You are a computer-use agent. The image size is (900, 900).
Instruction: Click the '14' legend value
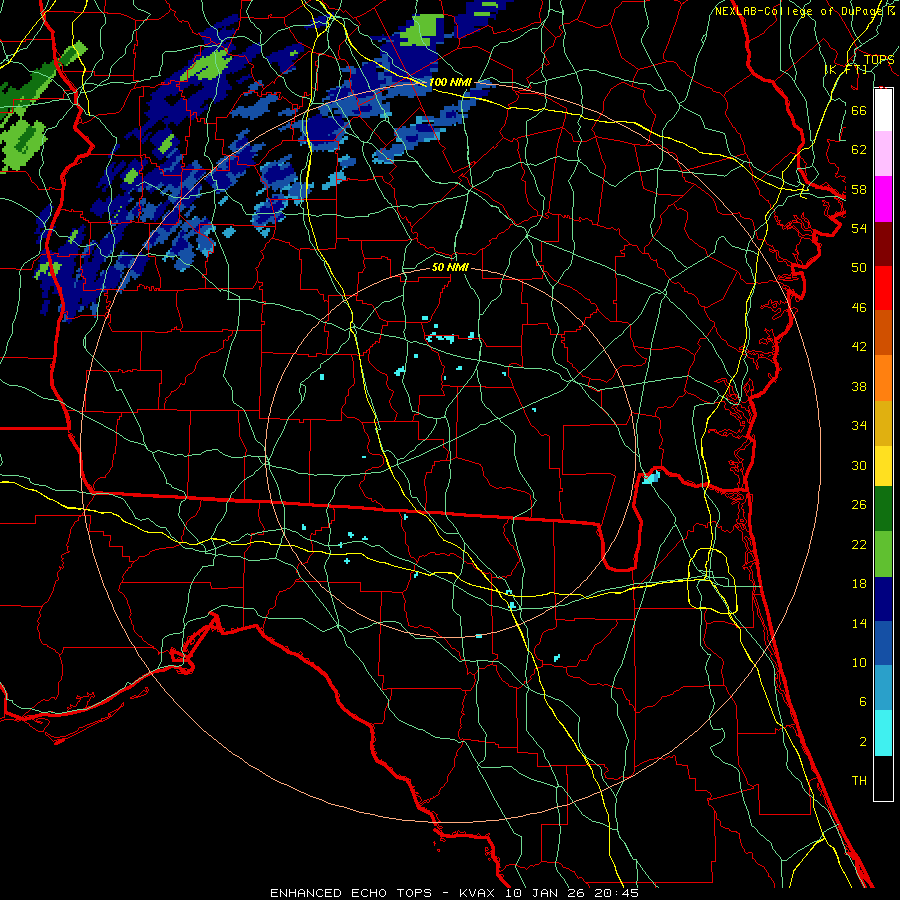pyautogui.click(x=859, y=623)
